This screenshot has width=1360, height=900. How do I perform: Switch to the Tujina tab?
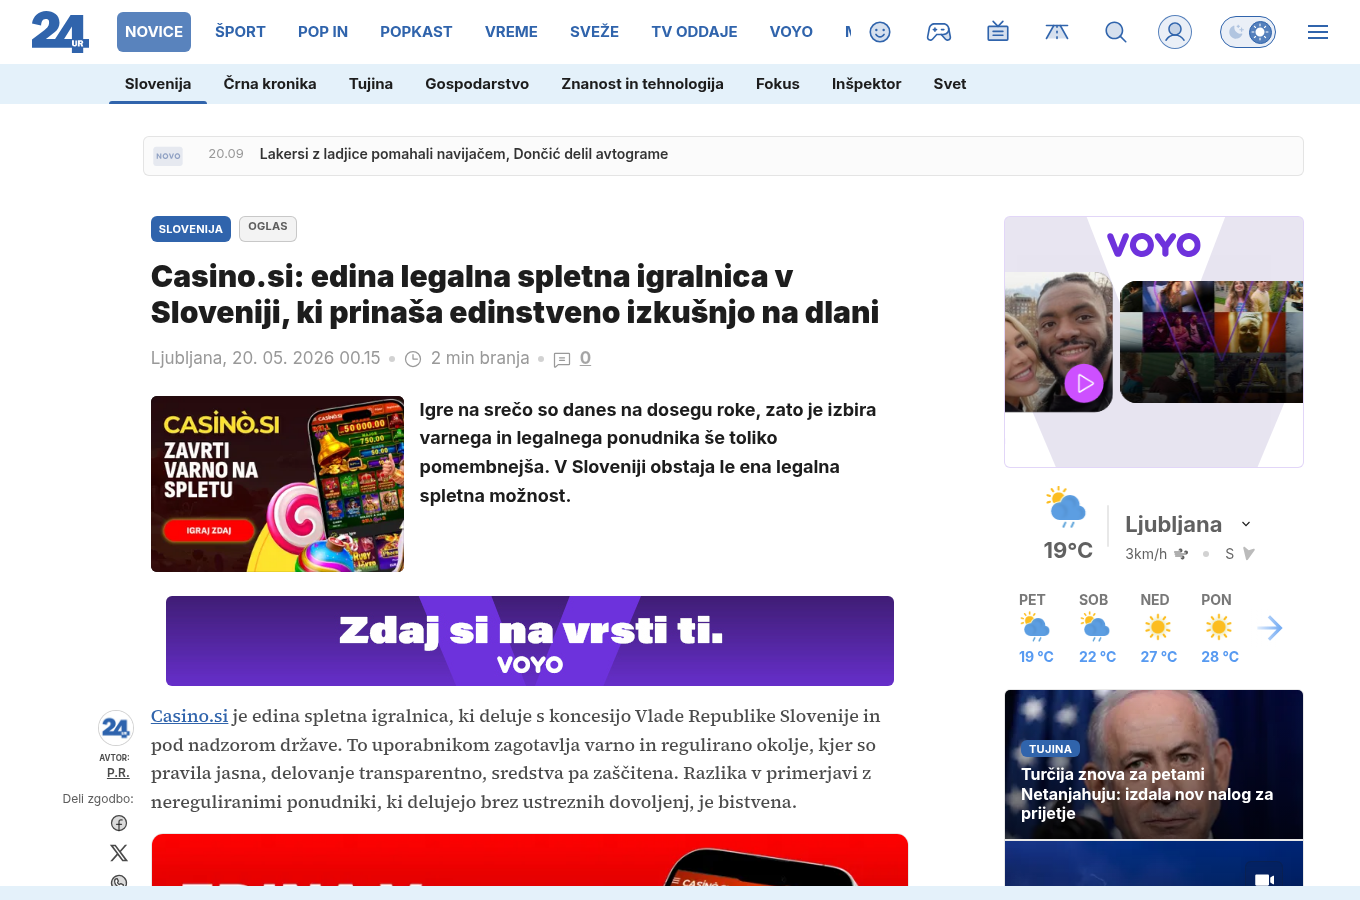tap(371, 84)
